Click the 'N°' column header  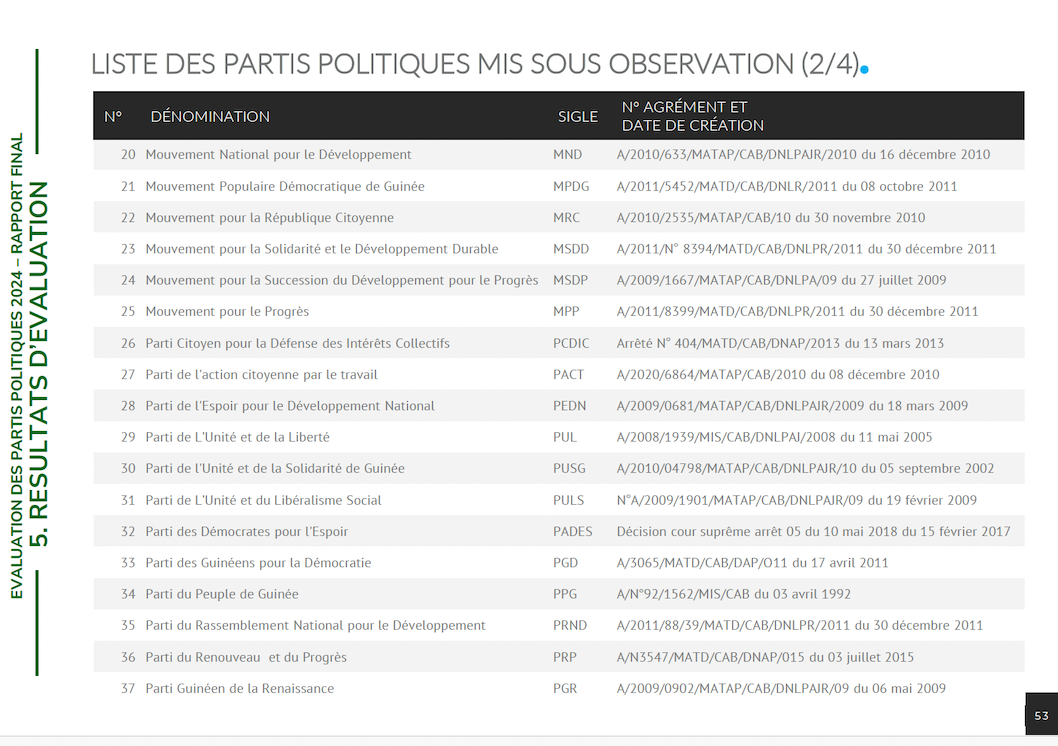(x=113, y=116)
